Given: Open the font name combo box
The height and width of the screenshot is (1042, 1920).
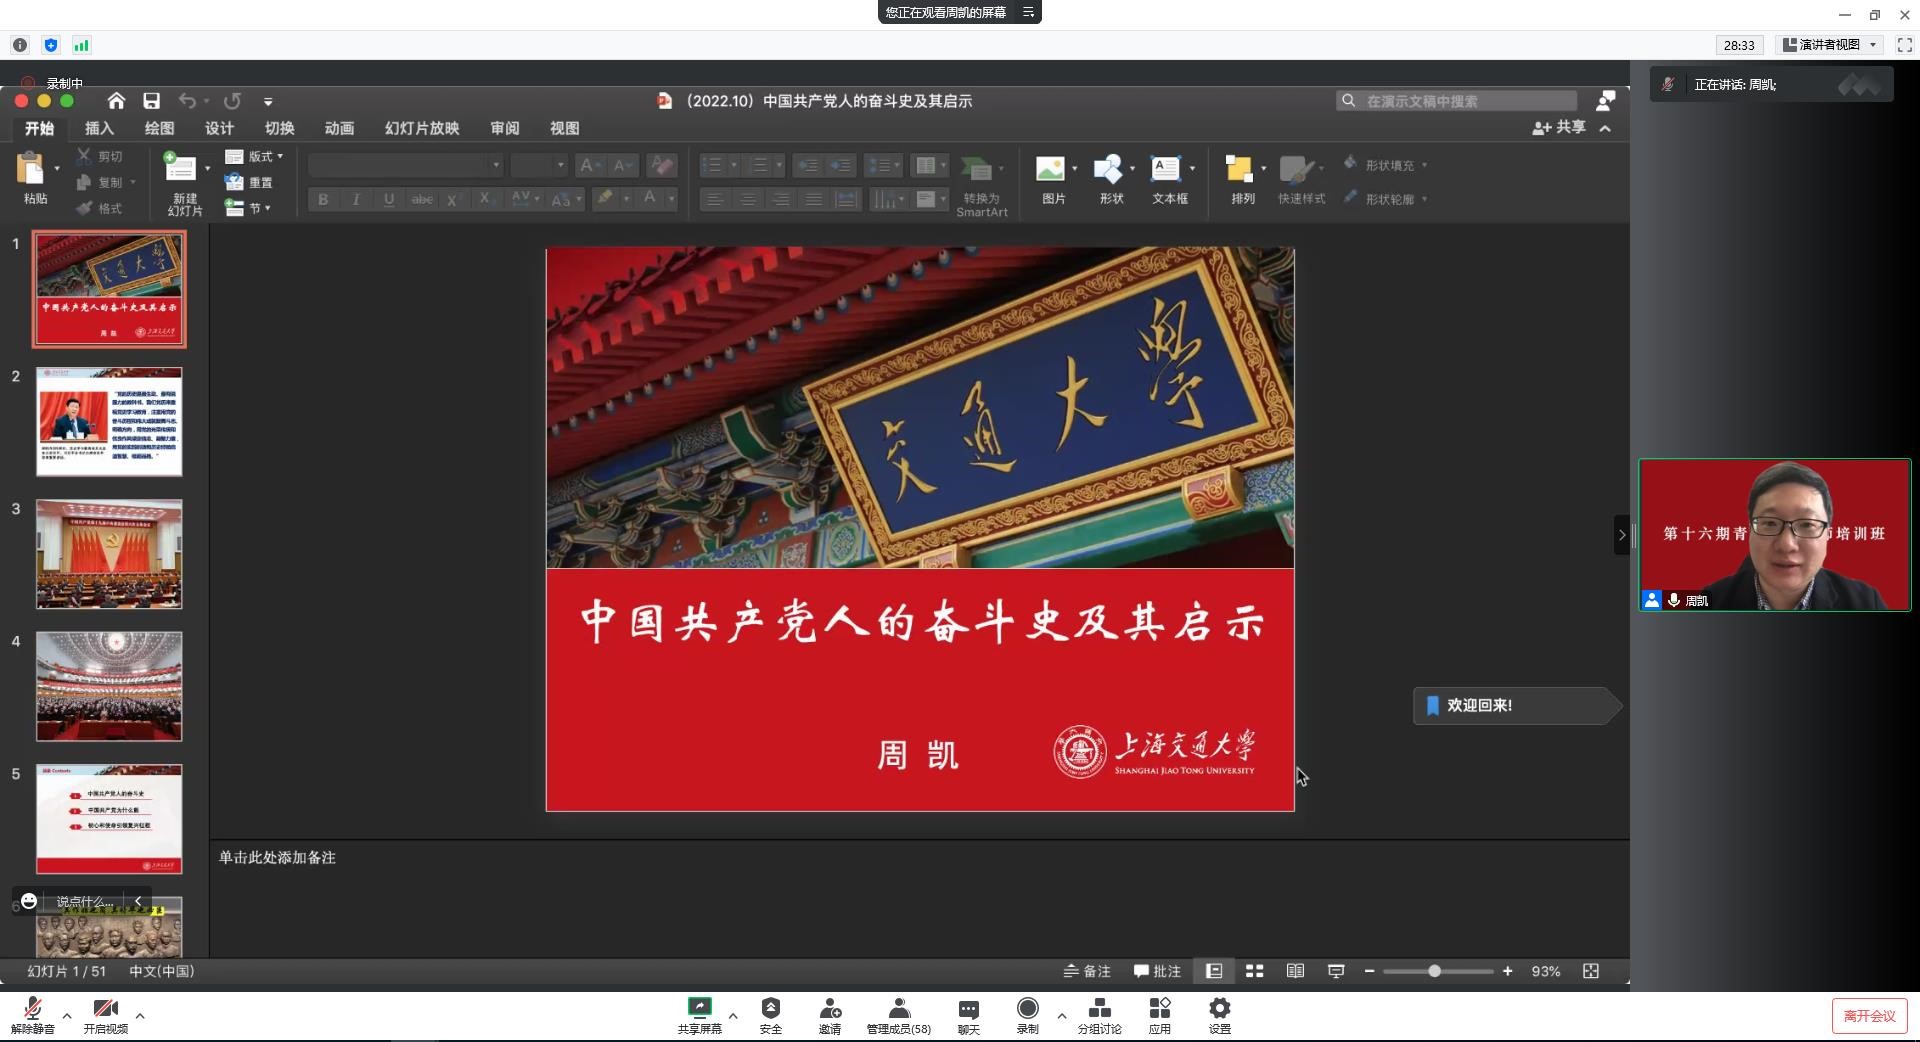Looking at the screenshot, I should pyautogui.click(x=405, y=165).
